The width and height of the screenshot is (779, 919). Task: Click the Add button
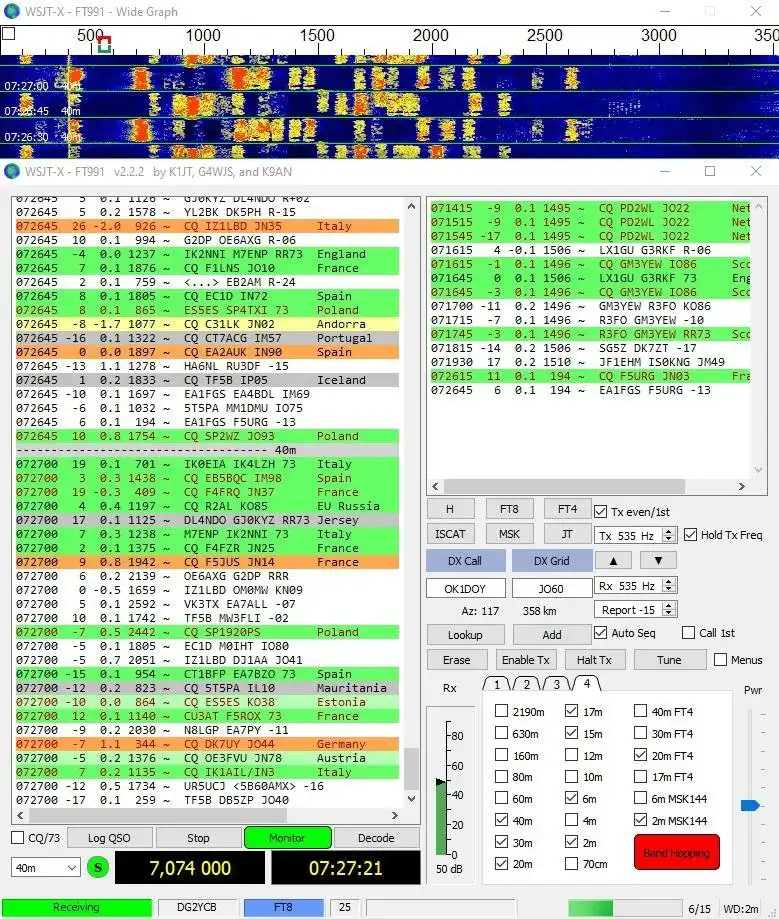(x=552, y=635)
